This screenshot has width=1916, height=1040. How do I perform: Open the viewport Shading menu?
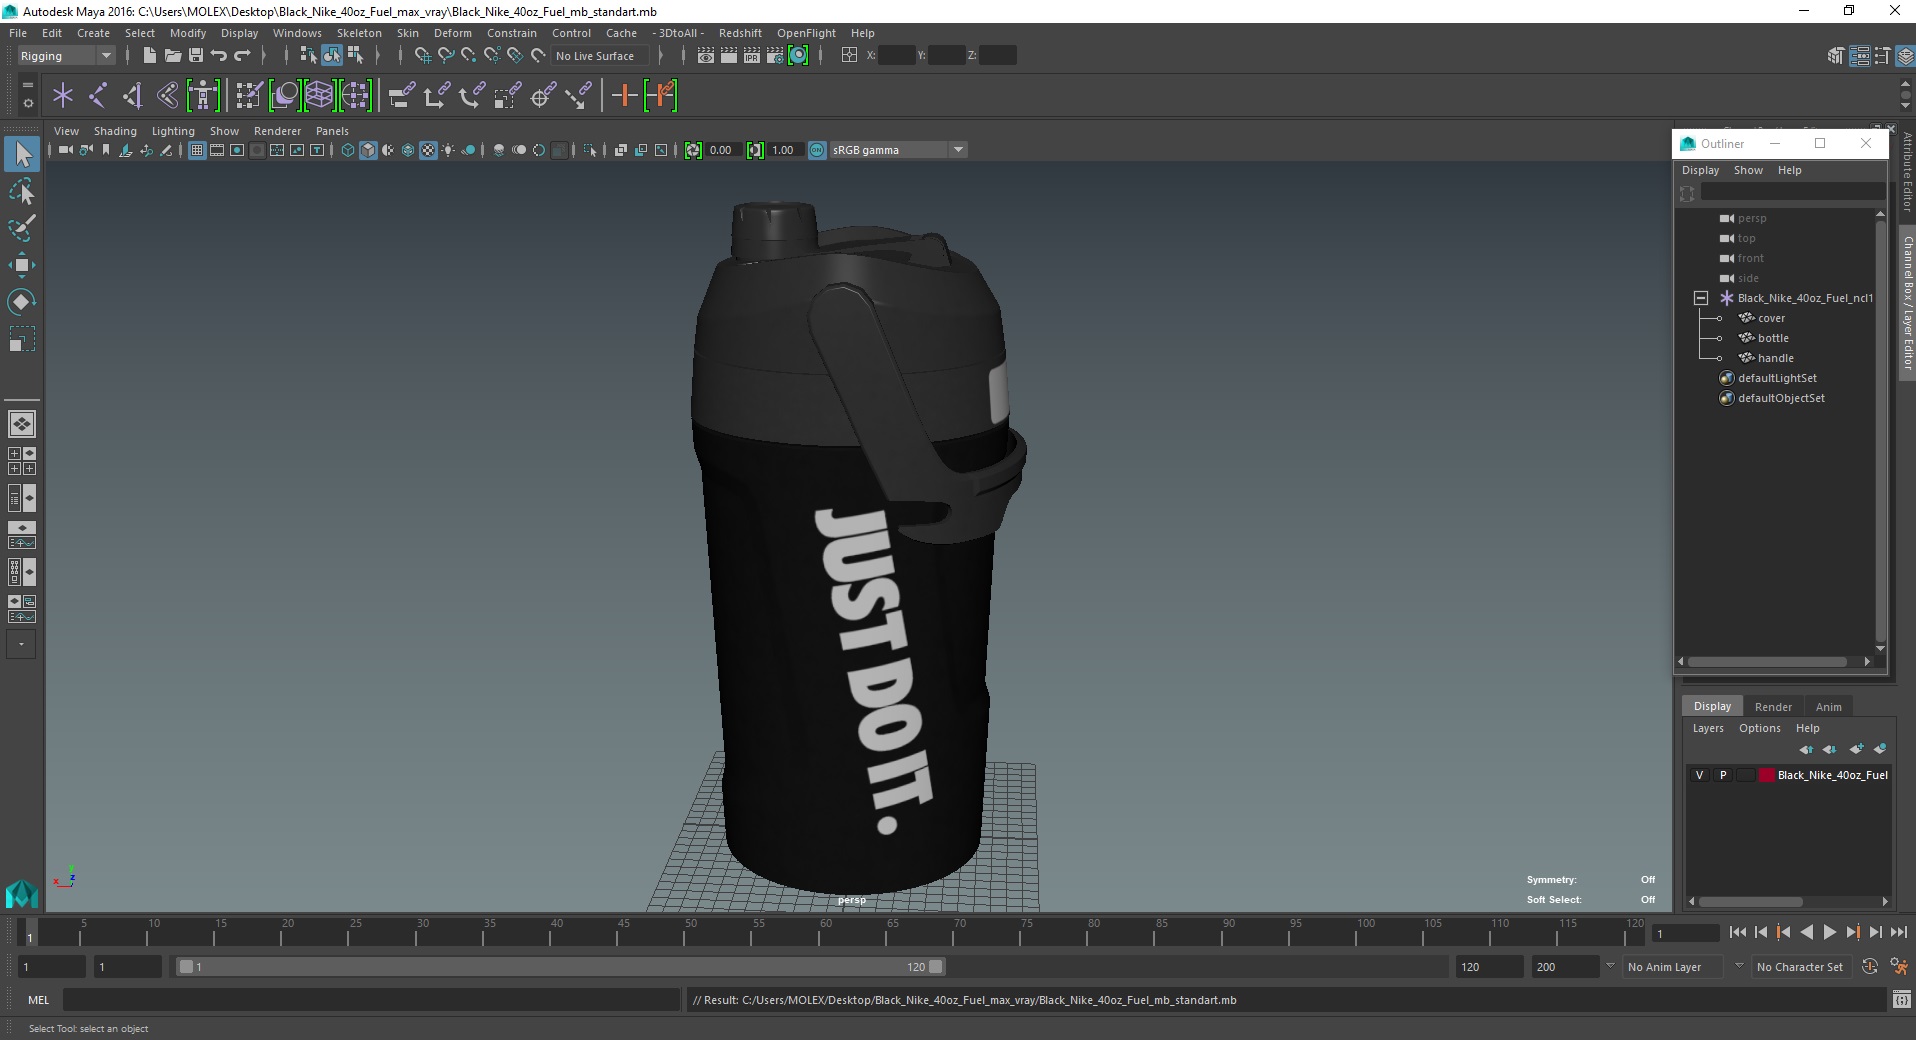(115, 131)
